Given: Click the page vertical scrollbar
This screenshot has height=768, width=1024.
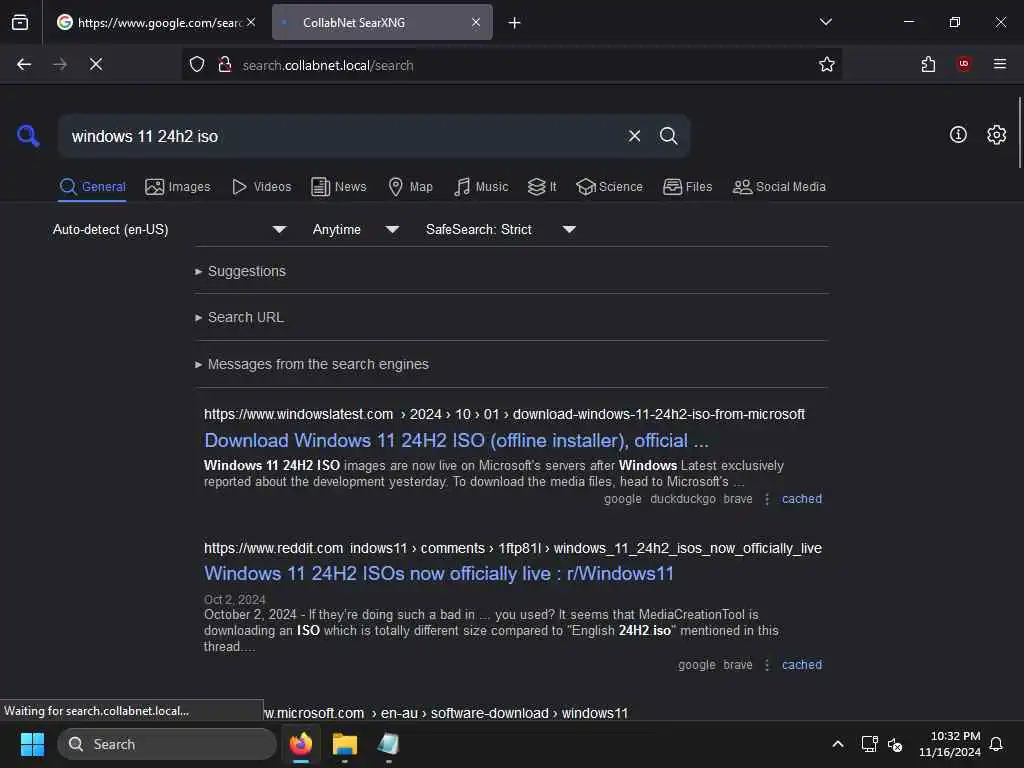Looking at the screenshot, I should (x=1019, y=133).
